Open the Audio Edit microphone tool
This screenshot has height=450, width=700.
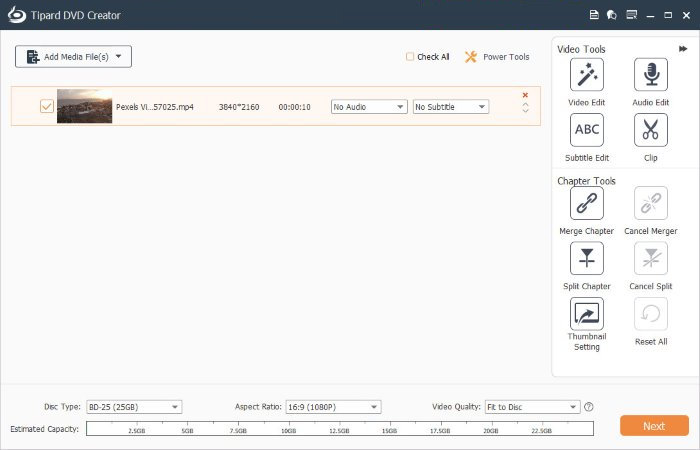(x=650, y=75)
